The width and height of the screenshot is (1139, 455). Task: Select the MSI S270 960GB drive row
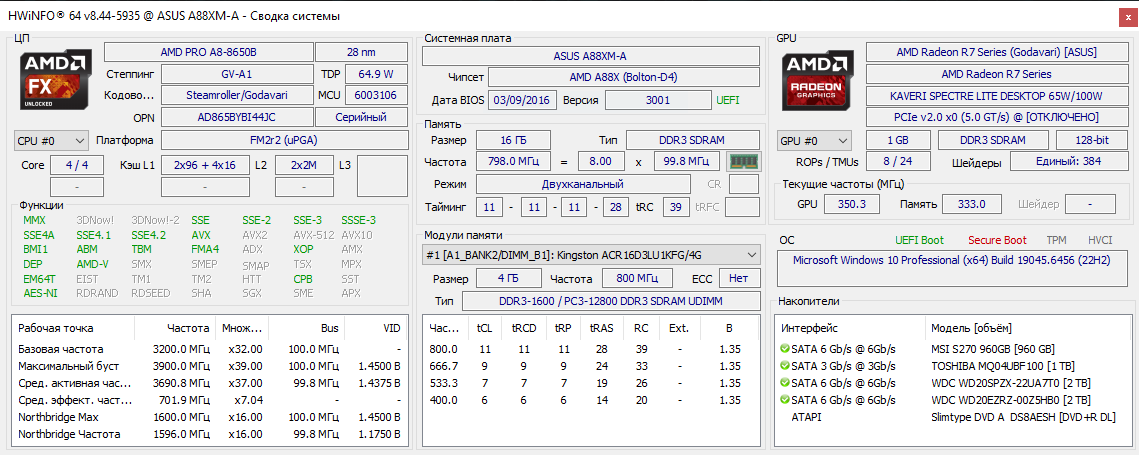coord(953,349)
